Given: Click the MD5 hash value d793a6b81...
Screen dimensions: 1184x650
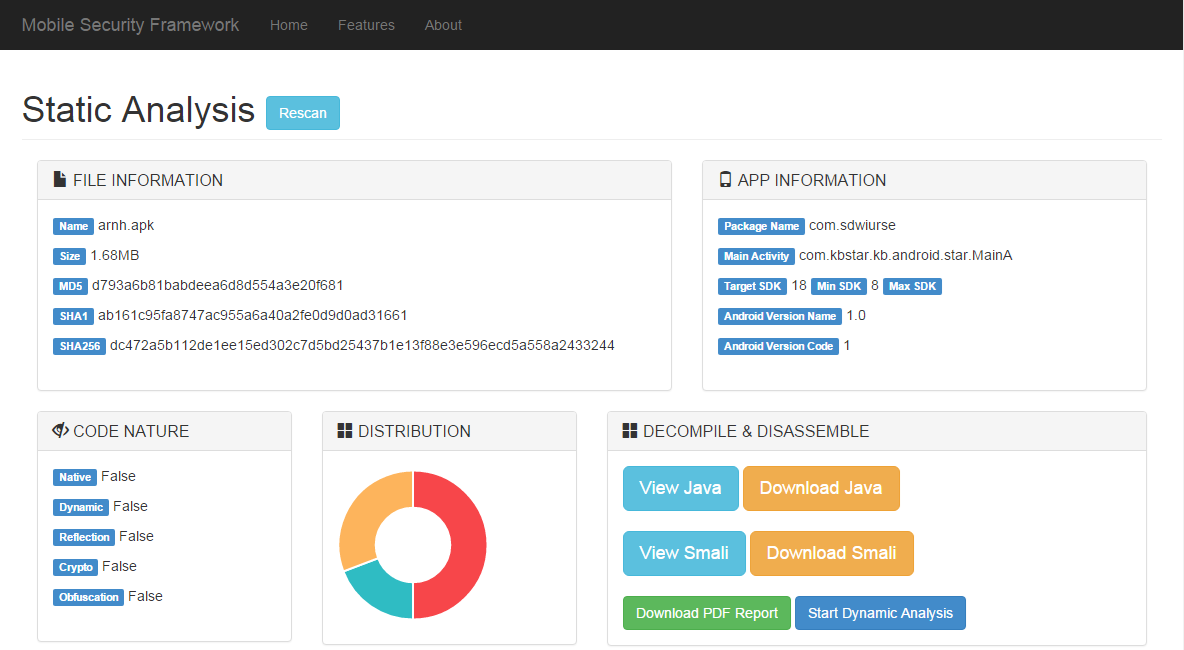Looking at the screenshot, I should point(217,285).
